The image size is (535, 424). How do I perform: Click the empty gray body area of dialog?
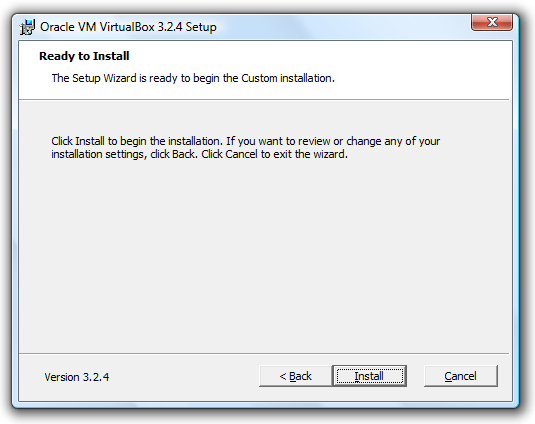[x=263, y=256]
